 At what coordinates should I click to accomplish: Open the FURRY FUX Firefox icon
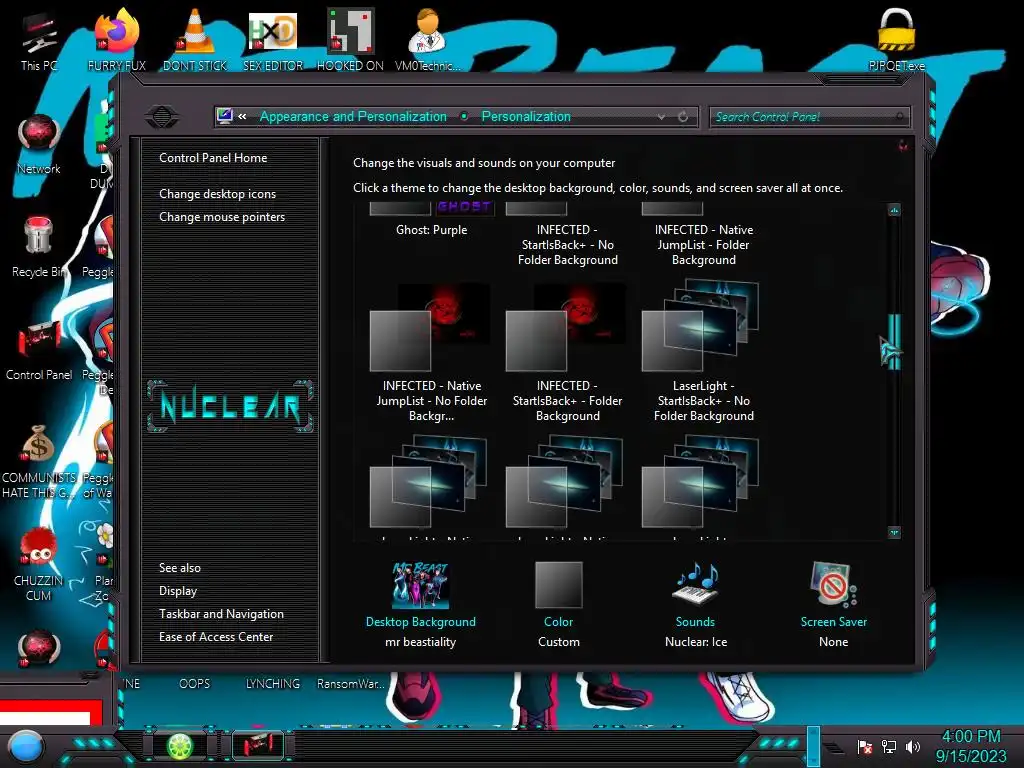116,39
